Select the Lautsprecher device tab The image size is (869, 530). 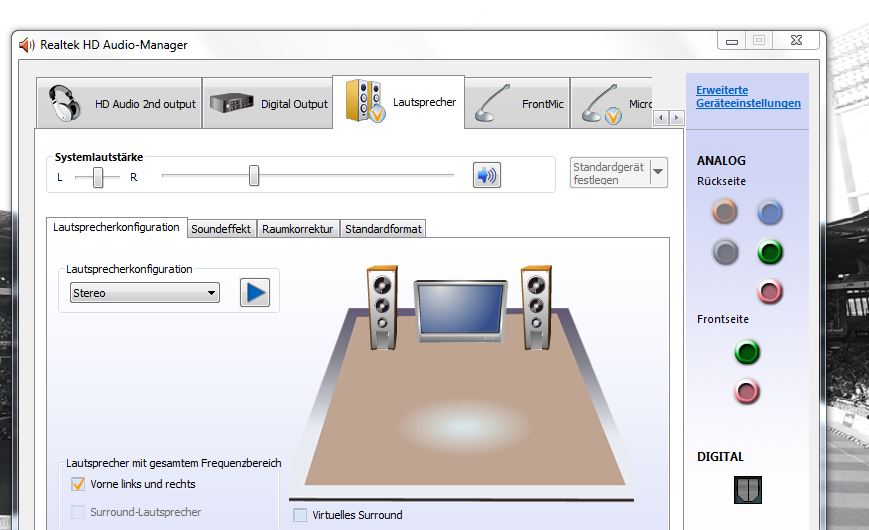point(398,102)
